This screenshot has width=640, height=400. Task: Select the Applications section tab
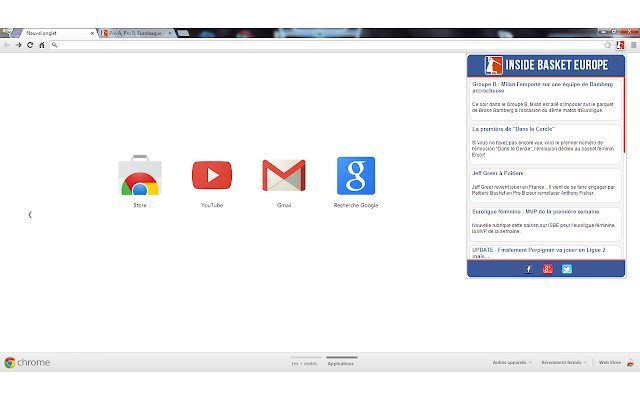pos(341,363)
